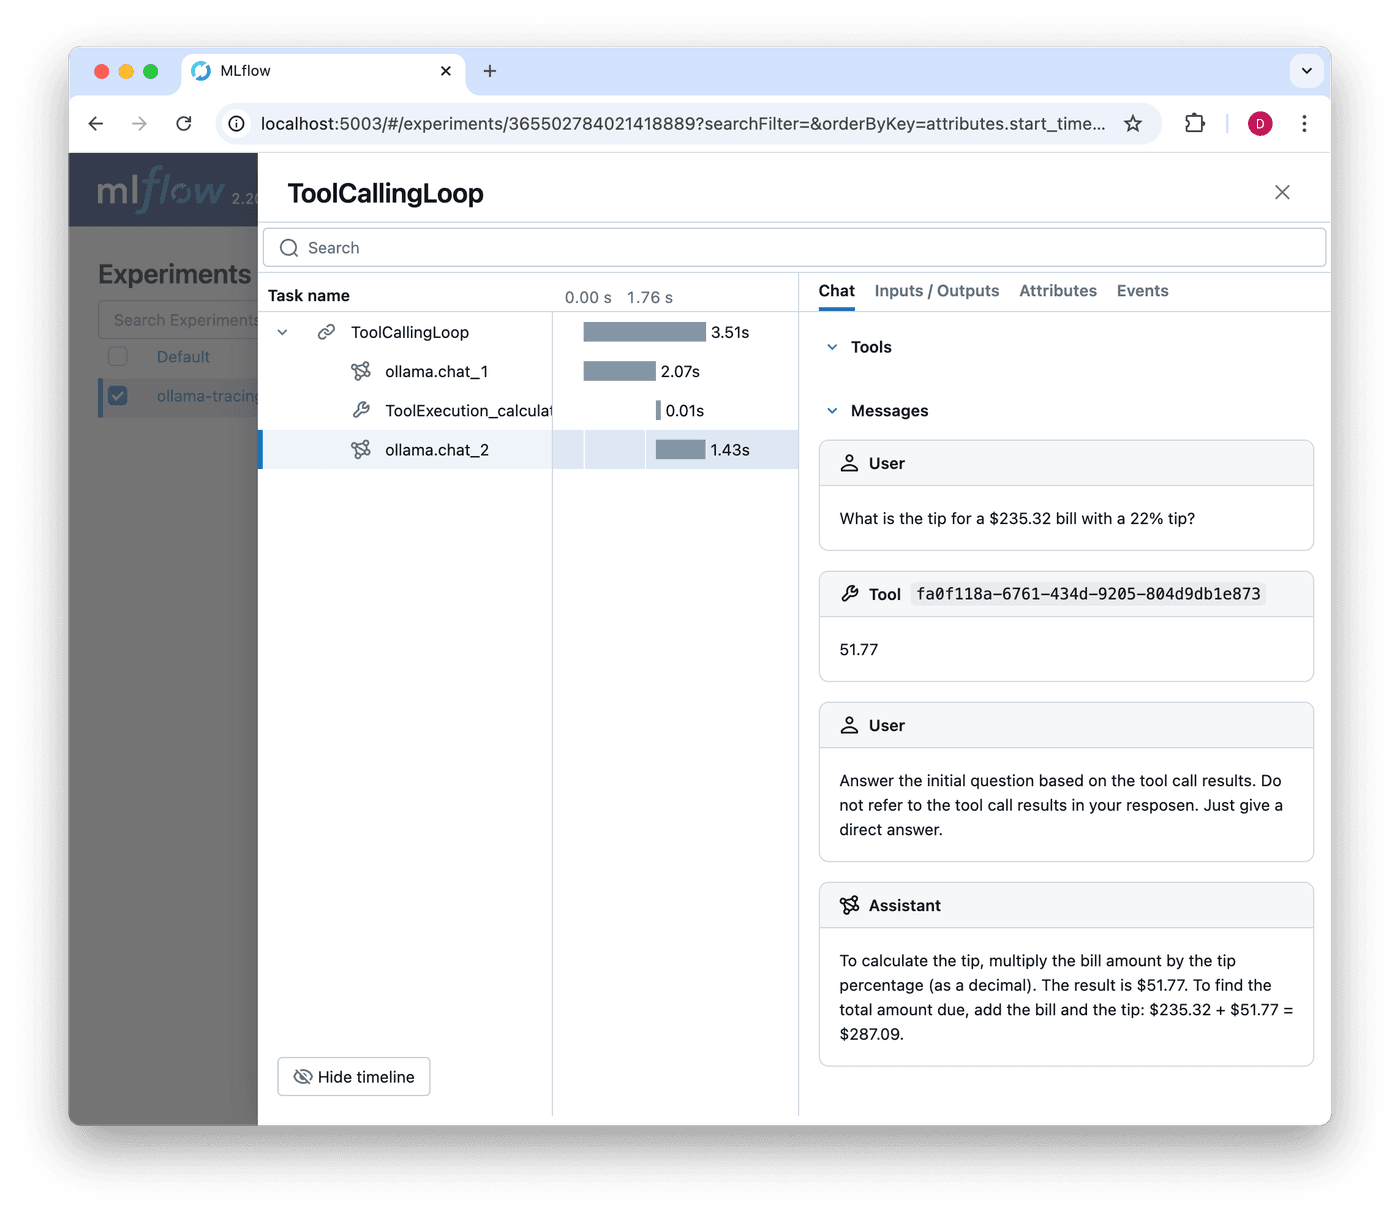Click the site information icon beside URL
This screenshot has height=1216, width=1400.
(237, 124)
